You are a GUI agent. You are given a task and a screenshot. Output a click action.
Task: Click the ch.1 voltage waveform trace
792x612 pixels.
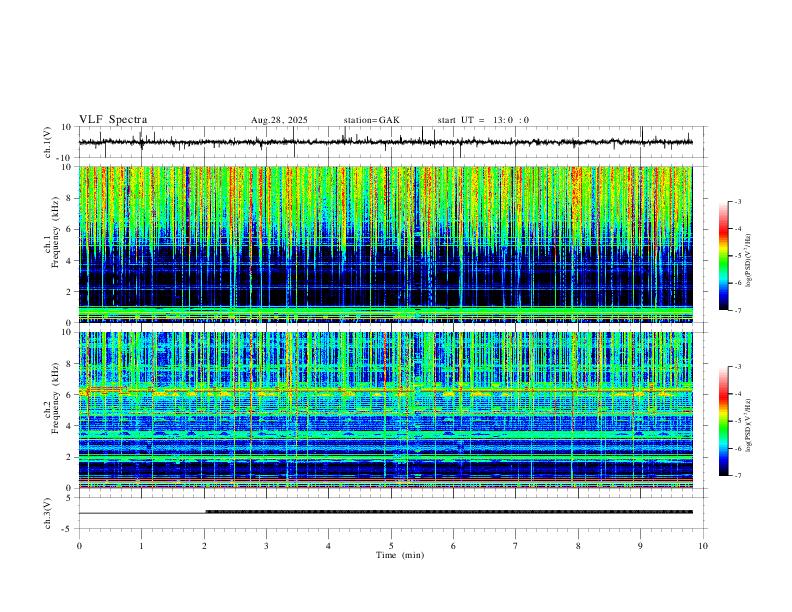pos(385,142)
